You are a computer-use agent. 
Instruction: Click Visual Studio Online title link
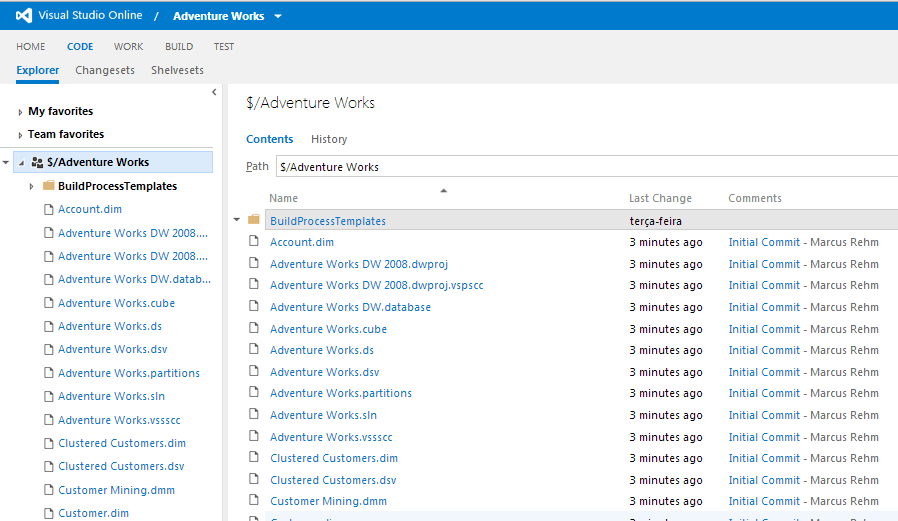tap(90, 15)
